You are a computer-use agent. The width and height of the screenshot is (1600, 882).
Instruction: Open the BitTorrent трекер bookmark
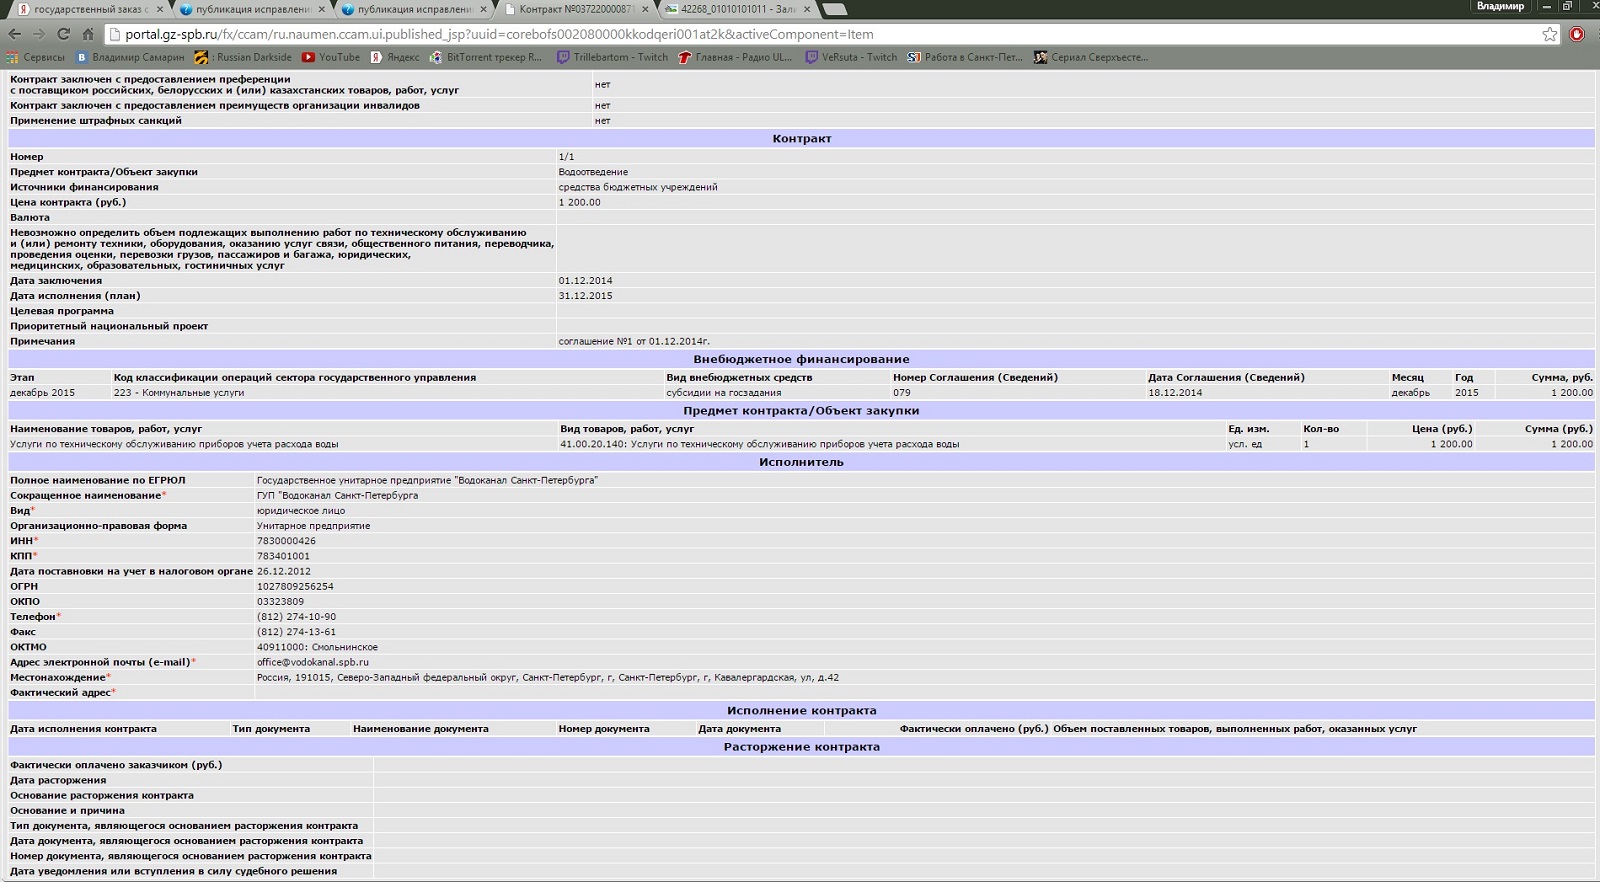click(486, 57)
